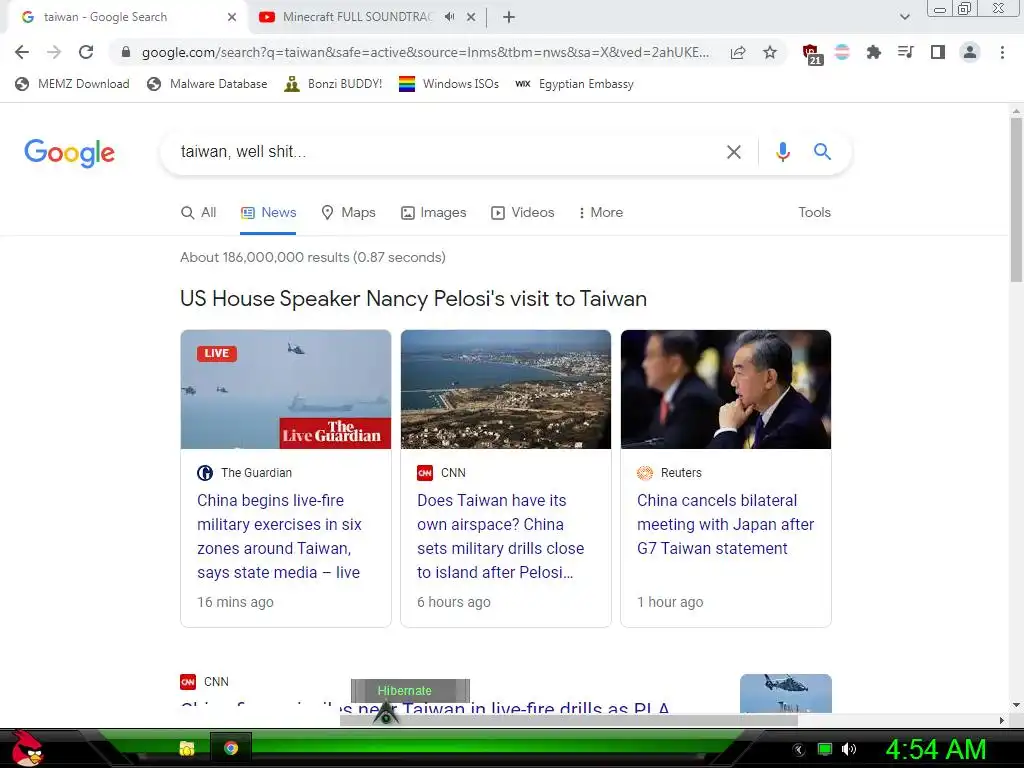Open the Chrome profile avatar
1024x768 pixels.
point(970,52)
